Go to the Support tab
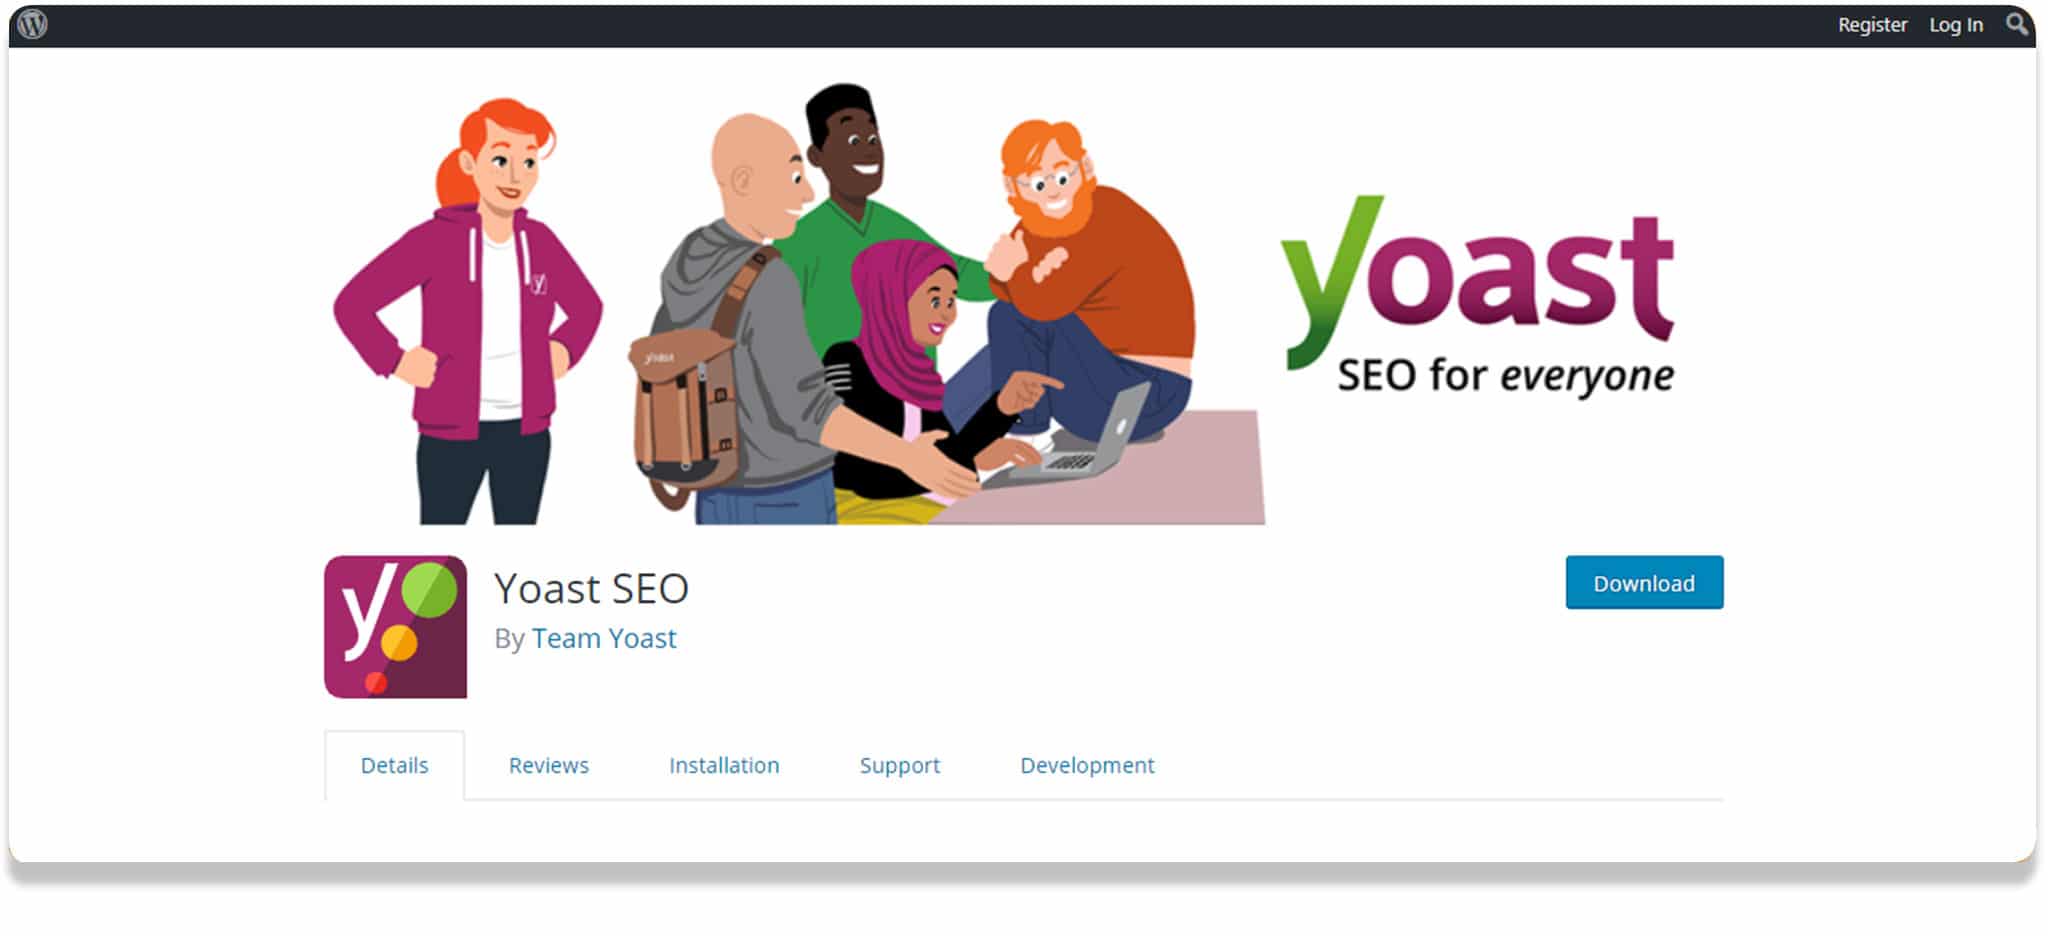Screen dimensions: 2048x936 pyautogui.click(x=900, y=765)
